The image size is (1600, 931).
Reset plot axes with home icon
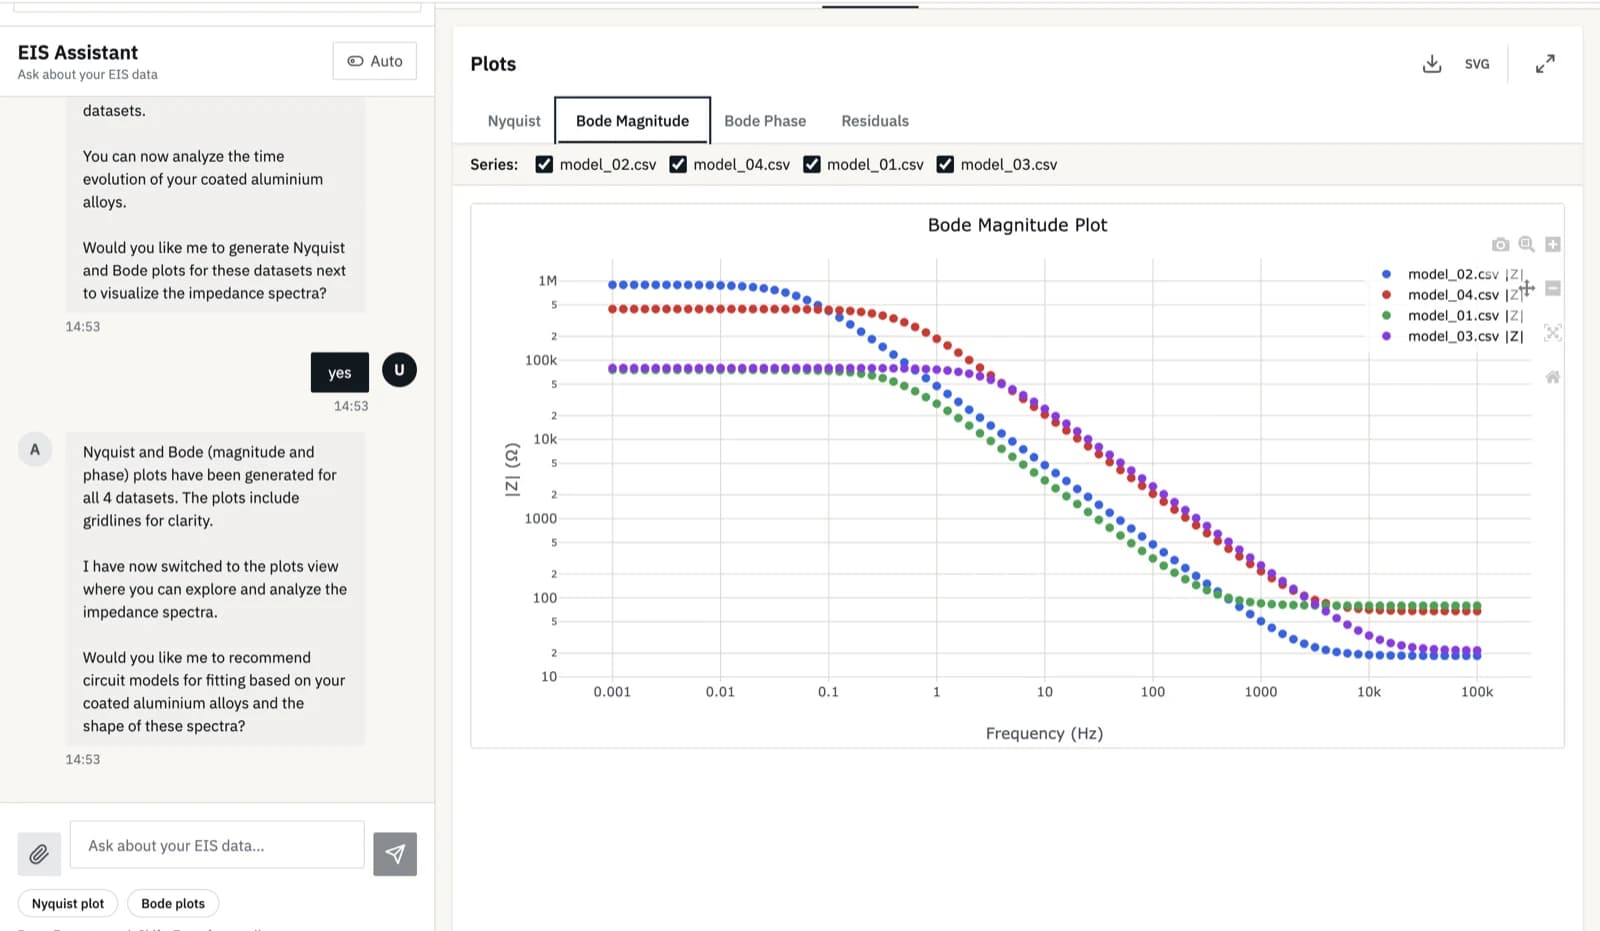pyautogui.click(x=1553, y=377)
